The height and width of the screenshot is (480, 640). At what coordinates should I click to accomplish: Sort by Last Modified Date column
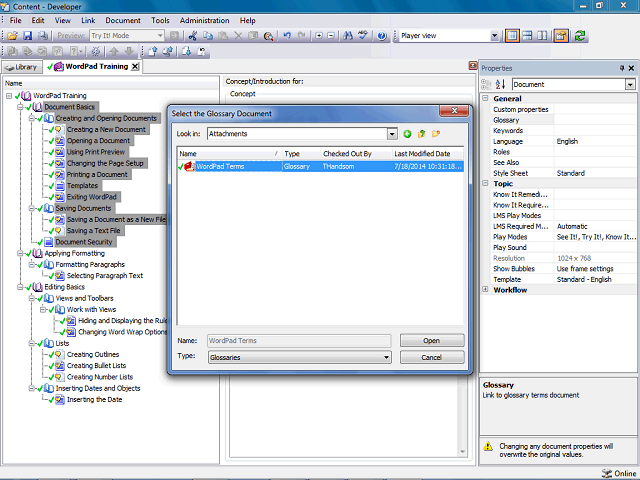(x=427, y=154)
